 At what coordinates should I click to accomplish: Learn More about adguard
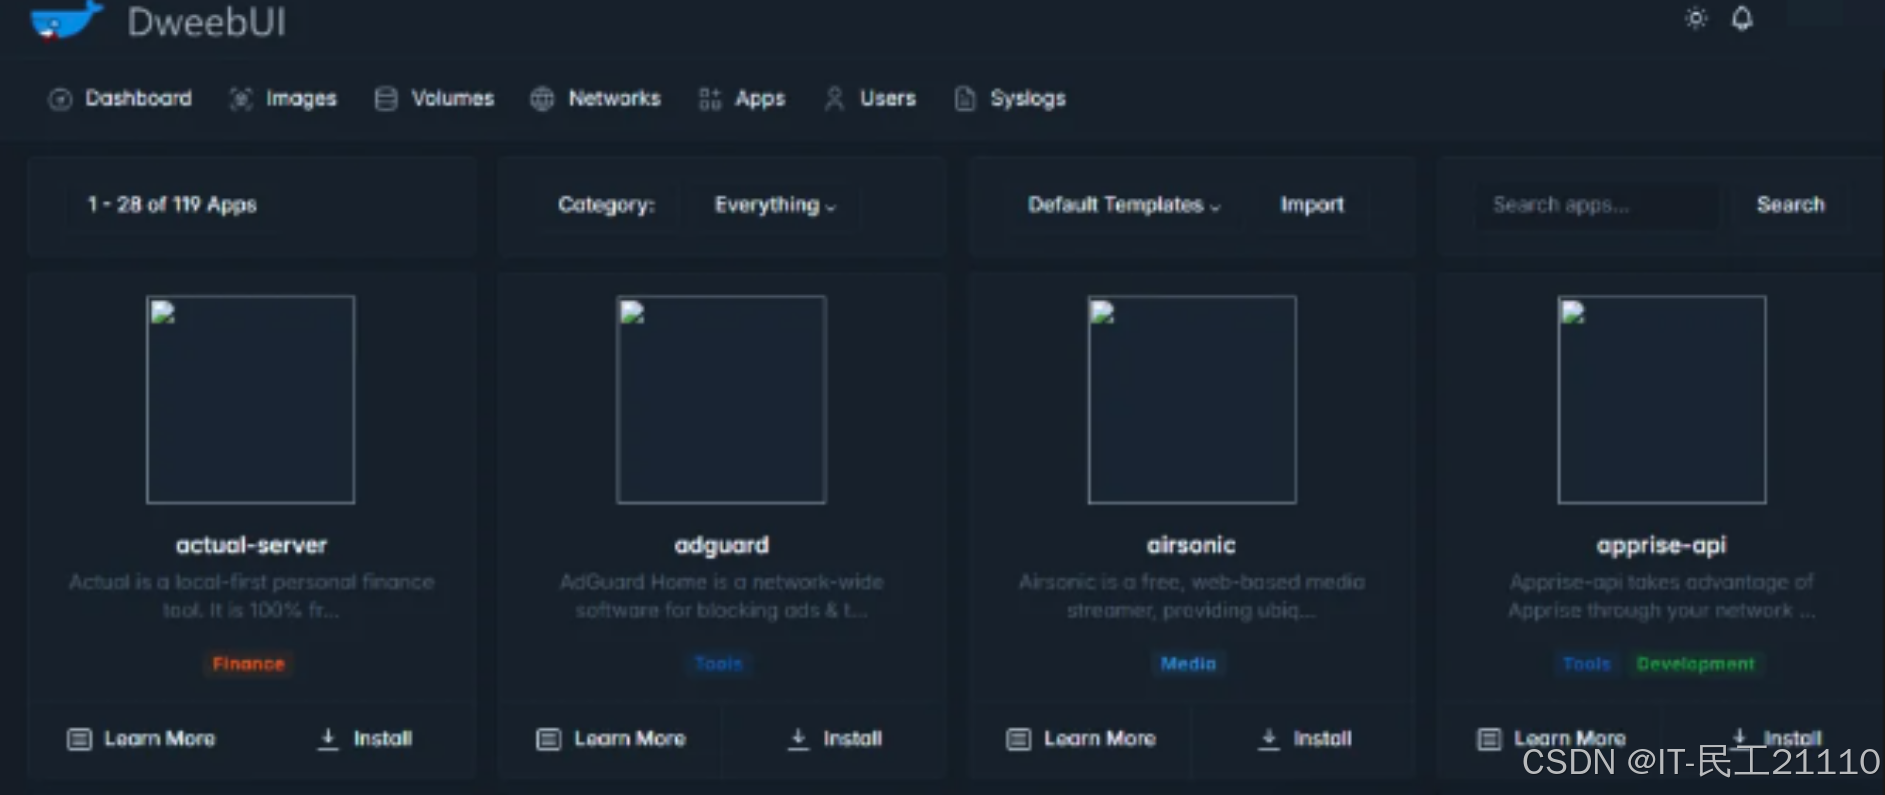click(611, 739)
